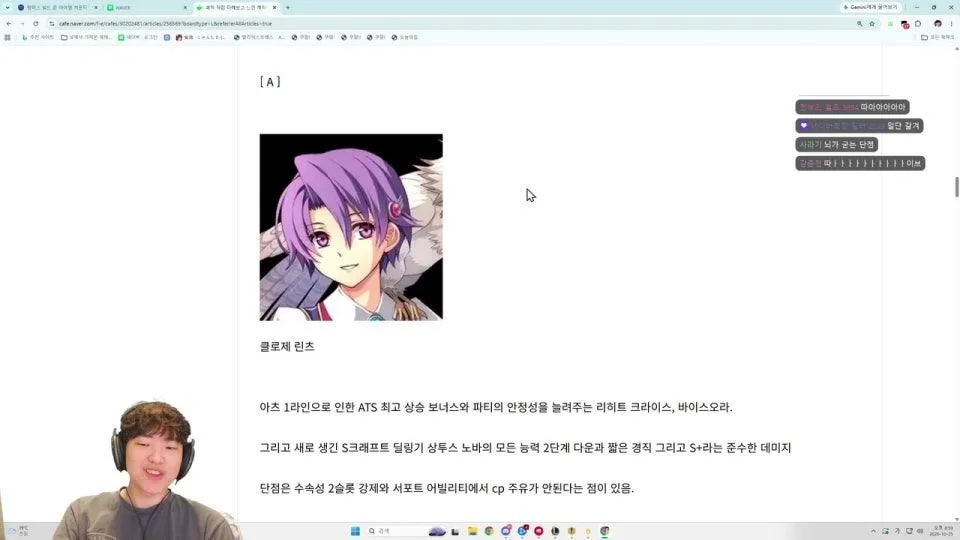Open the volume control in system tray
The width and height of the screenshot is (960, 540).
point(920,531)
